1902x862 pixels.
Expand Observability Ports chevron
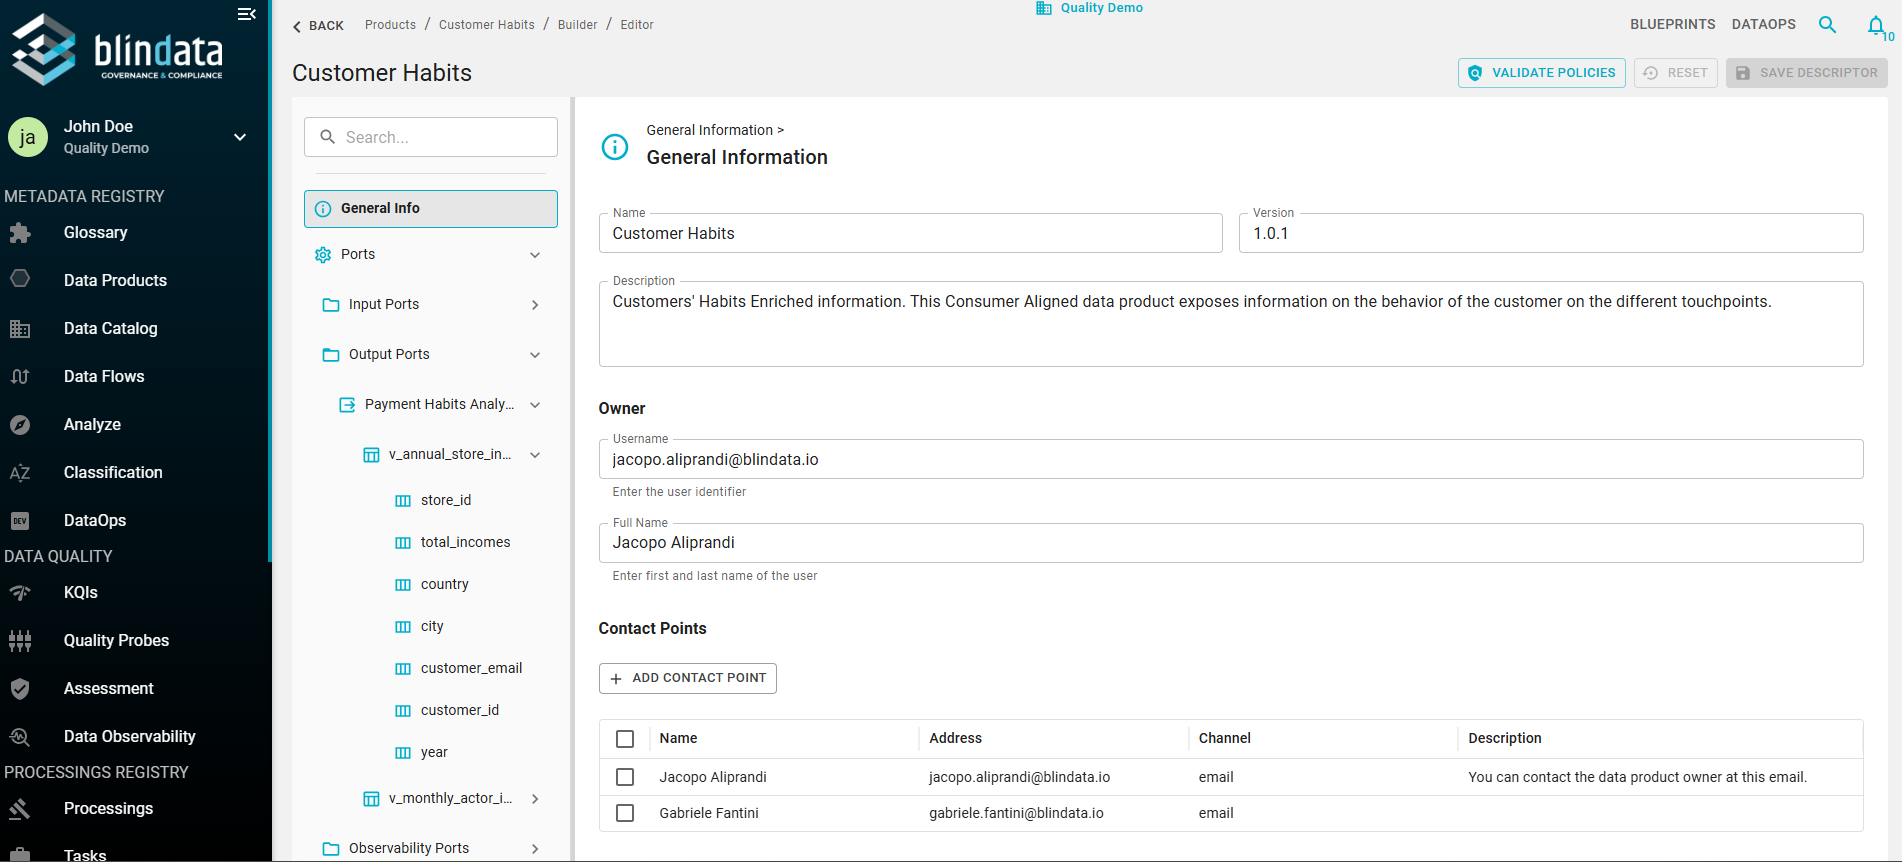point(535,849)
